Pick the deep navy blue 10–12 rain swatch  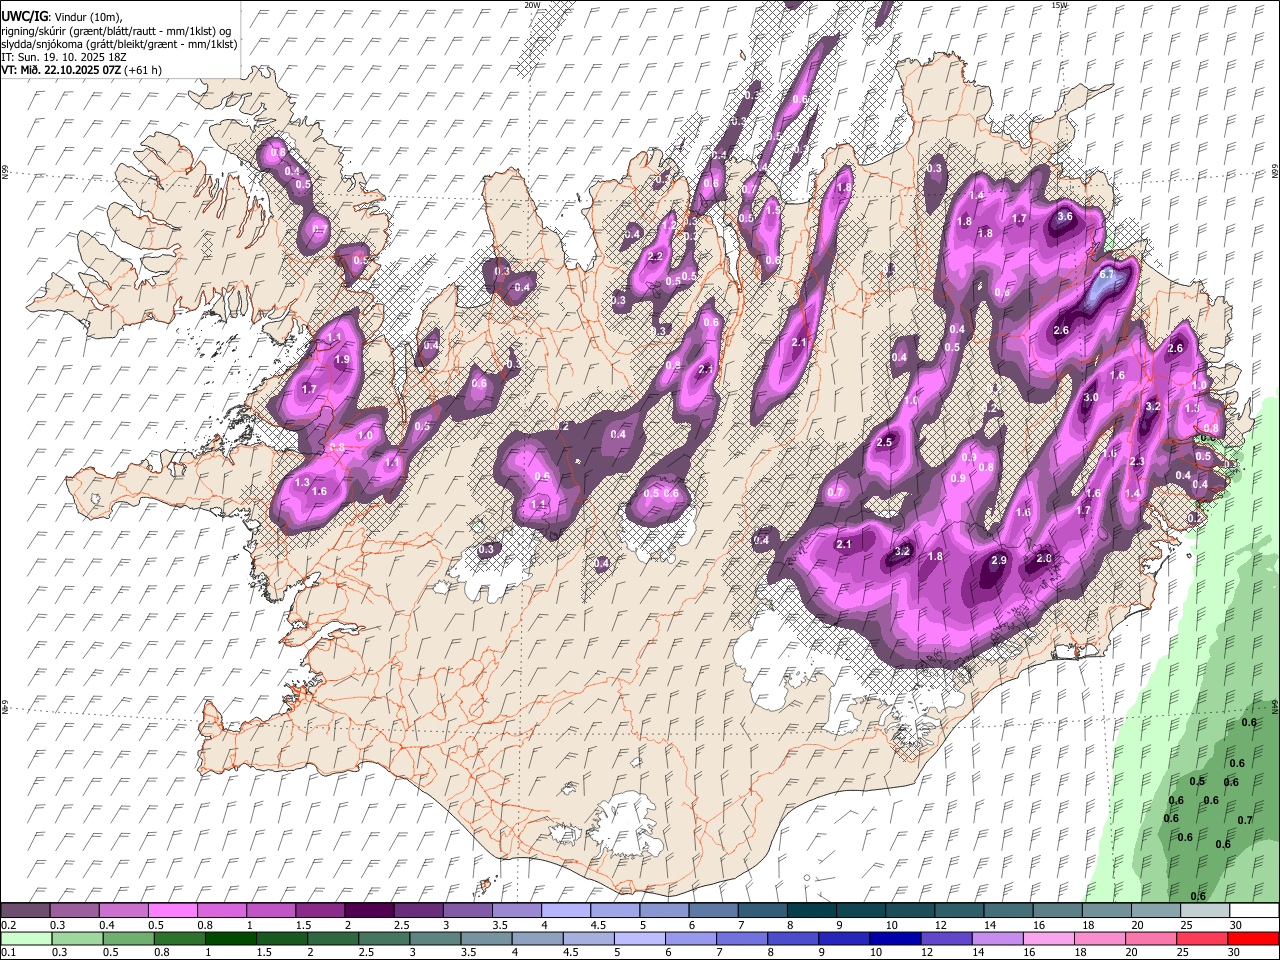pos(894,939)
